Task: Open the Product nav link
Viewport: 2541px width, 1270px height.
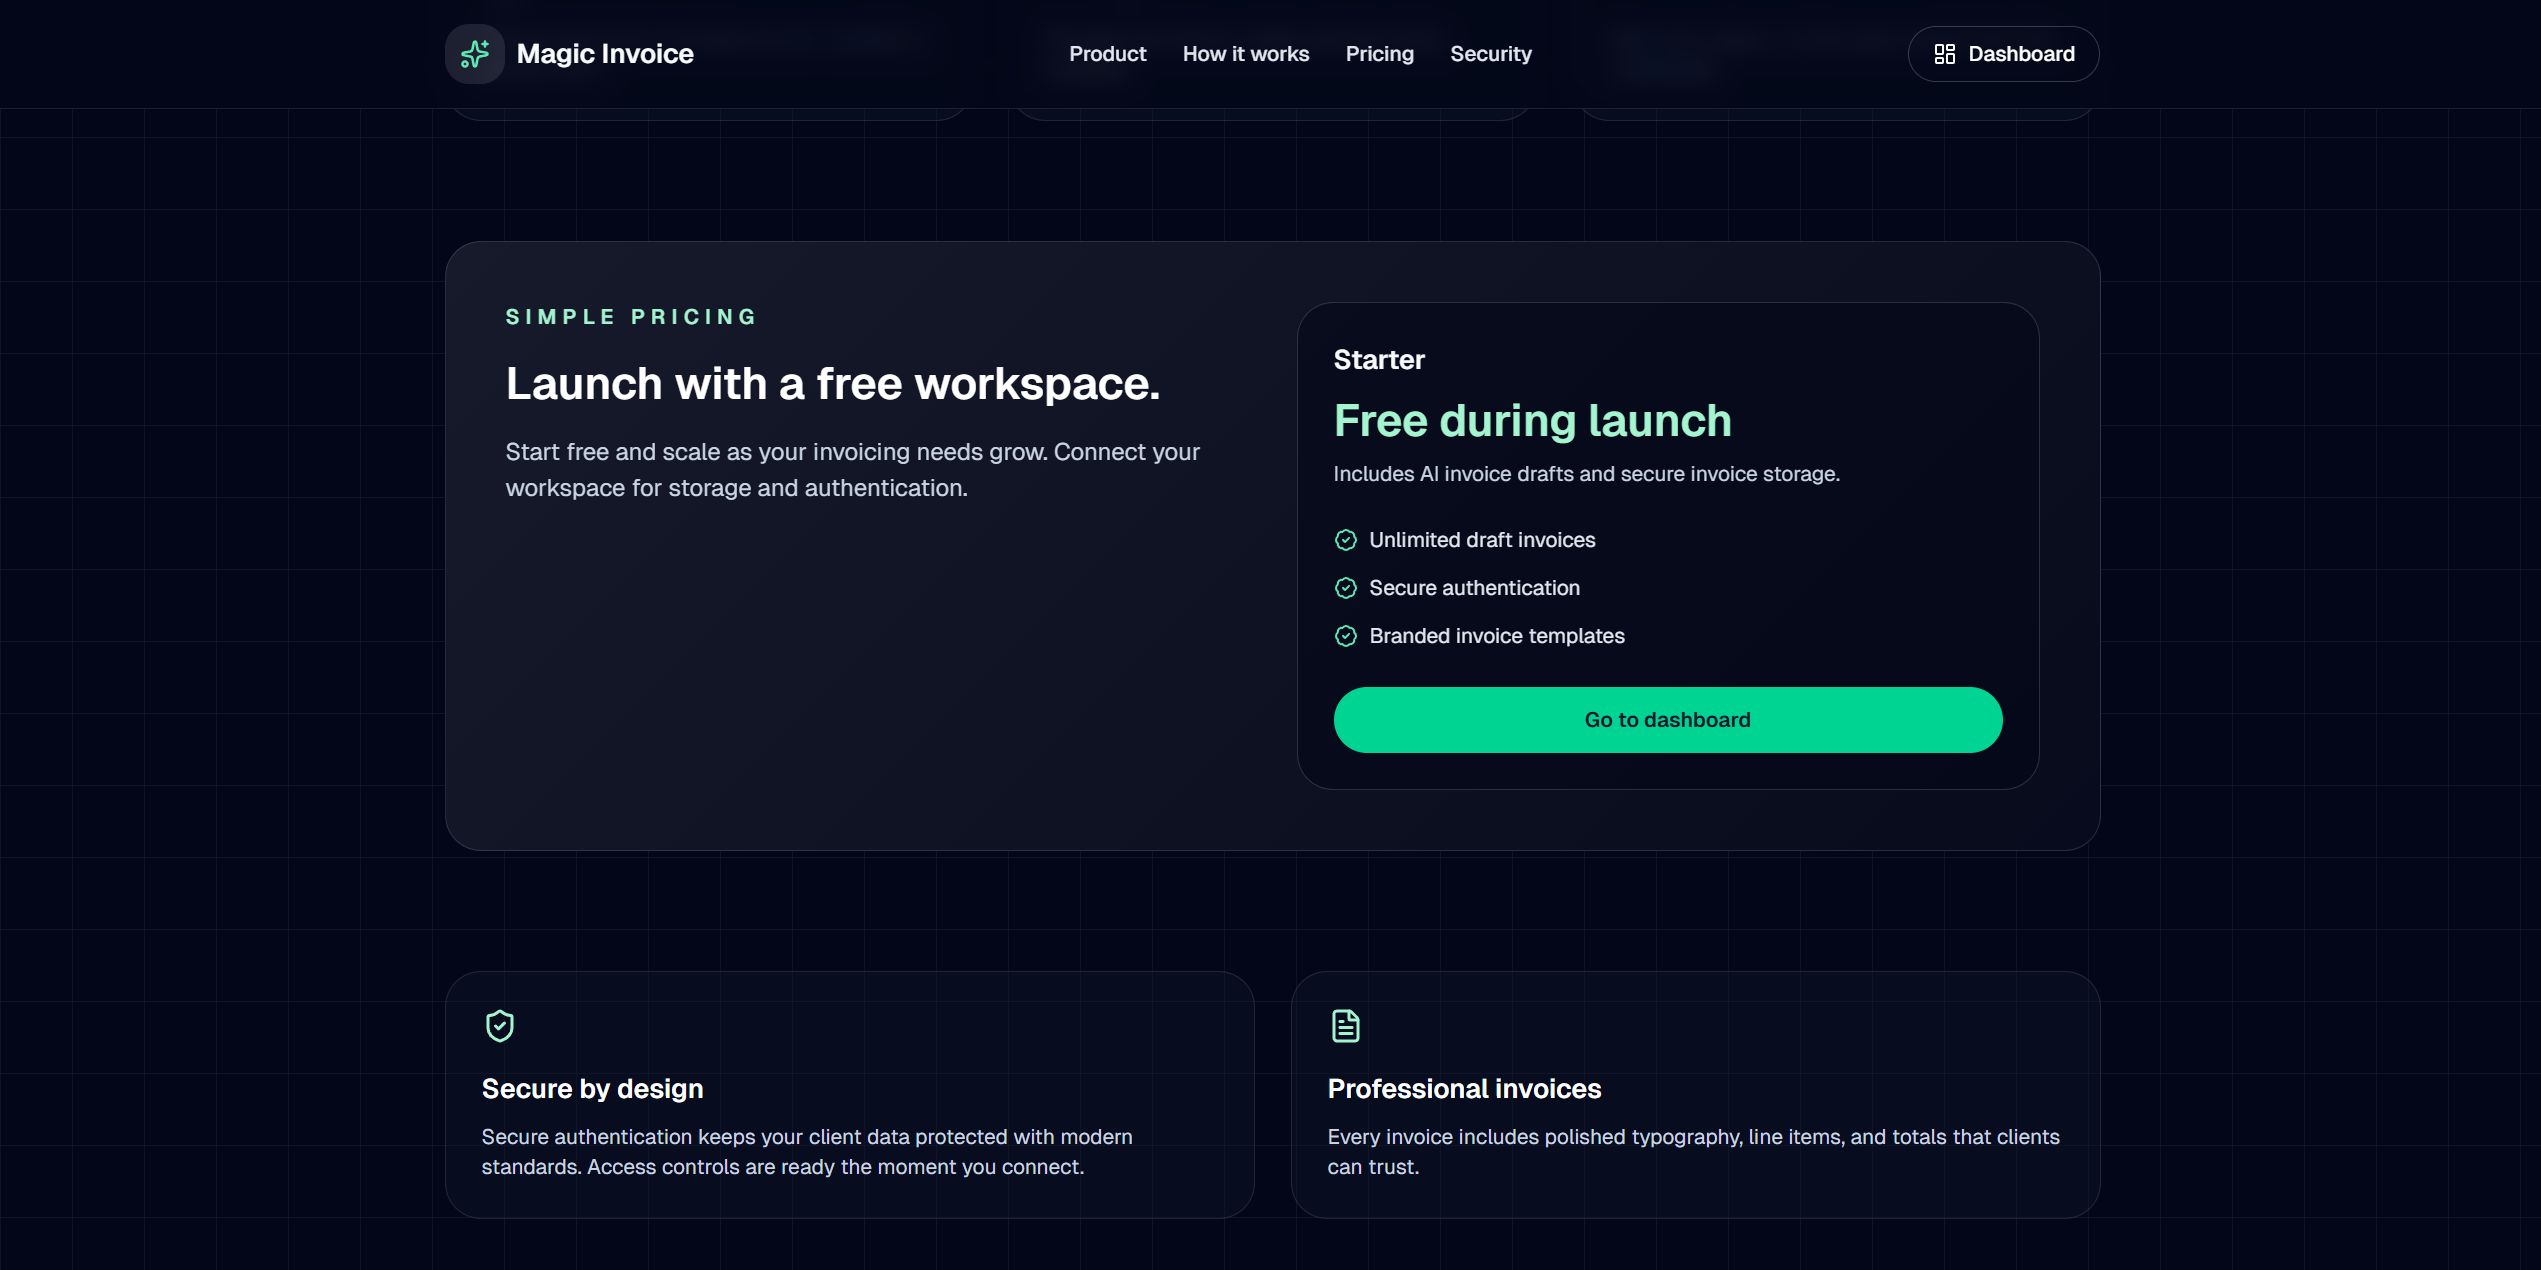Action: [x=1107, y=54]
